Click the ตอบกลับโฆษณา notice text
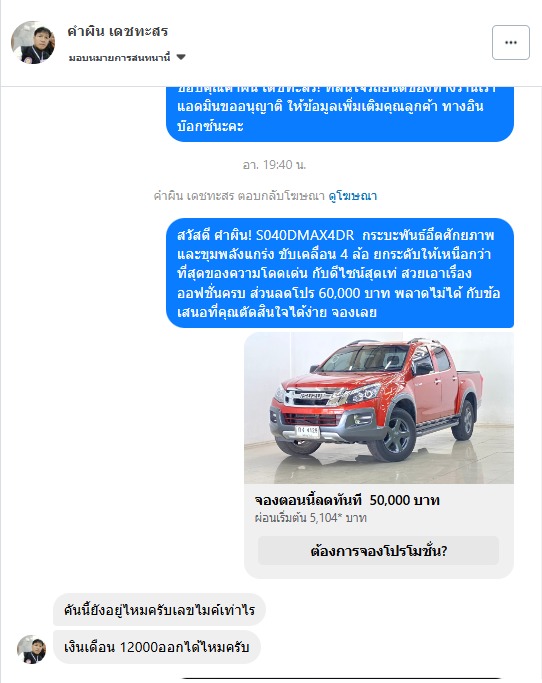The width and height of the screenshot is (542, 683). coord(281,196)
